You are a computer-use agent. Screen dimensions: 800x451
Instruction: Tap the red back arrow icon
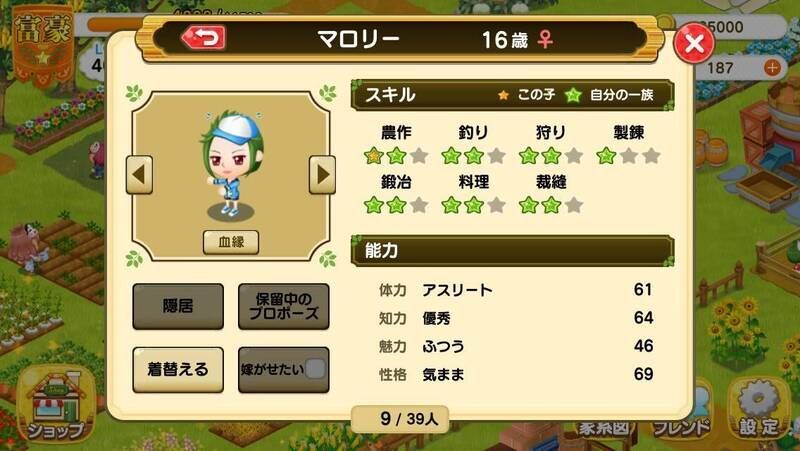(x=204, y=38)
